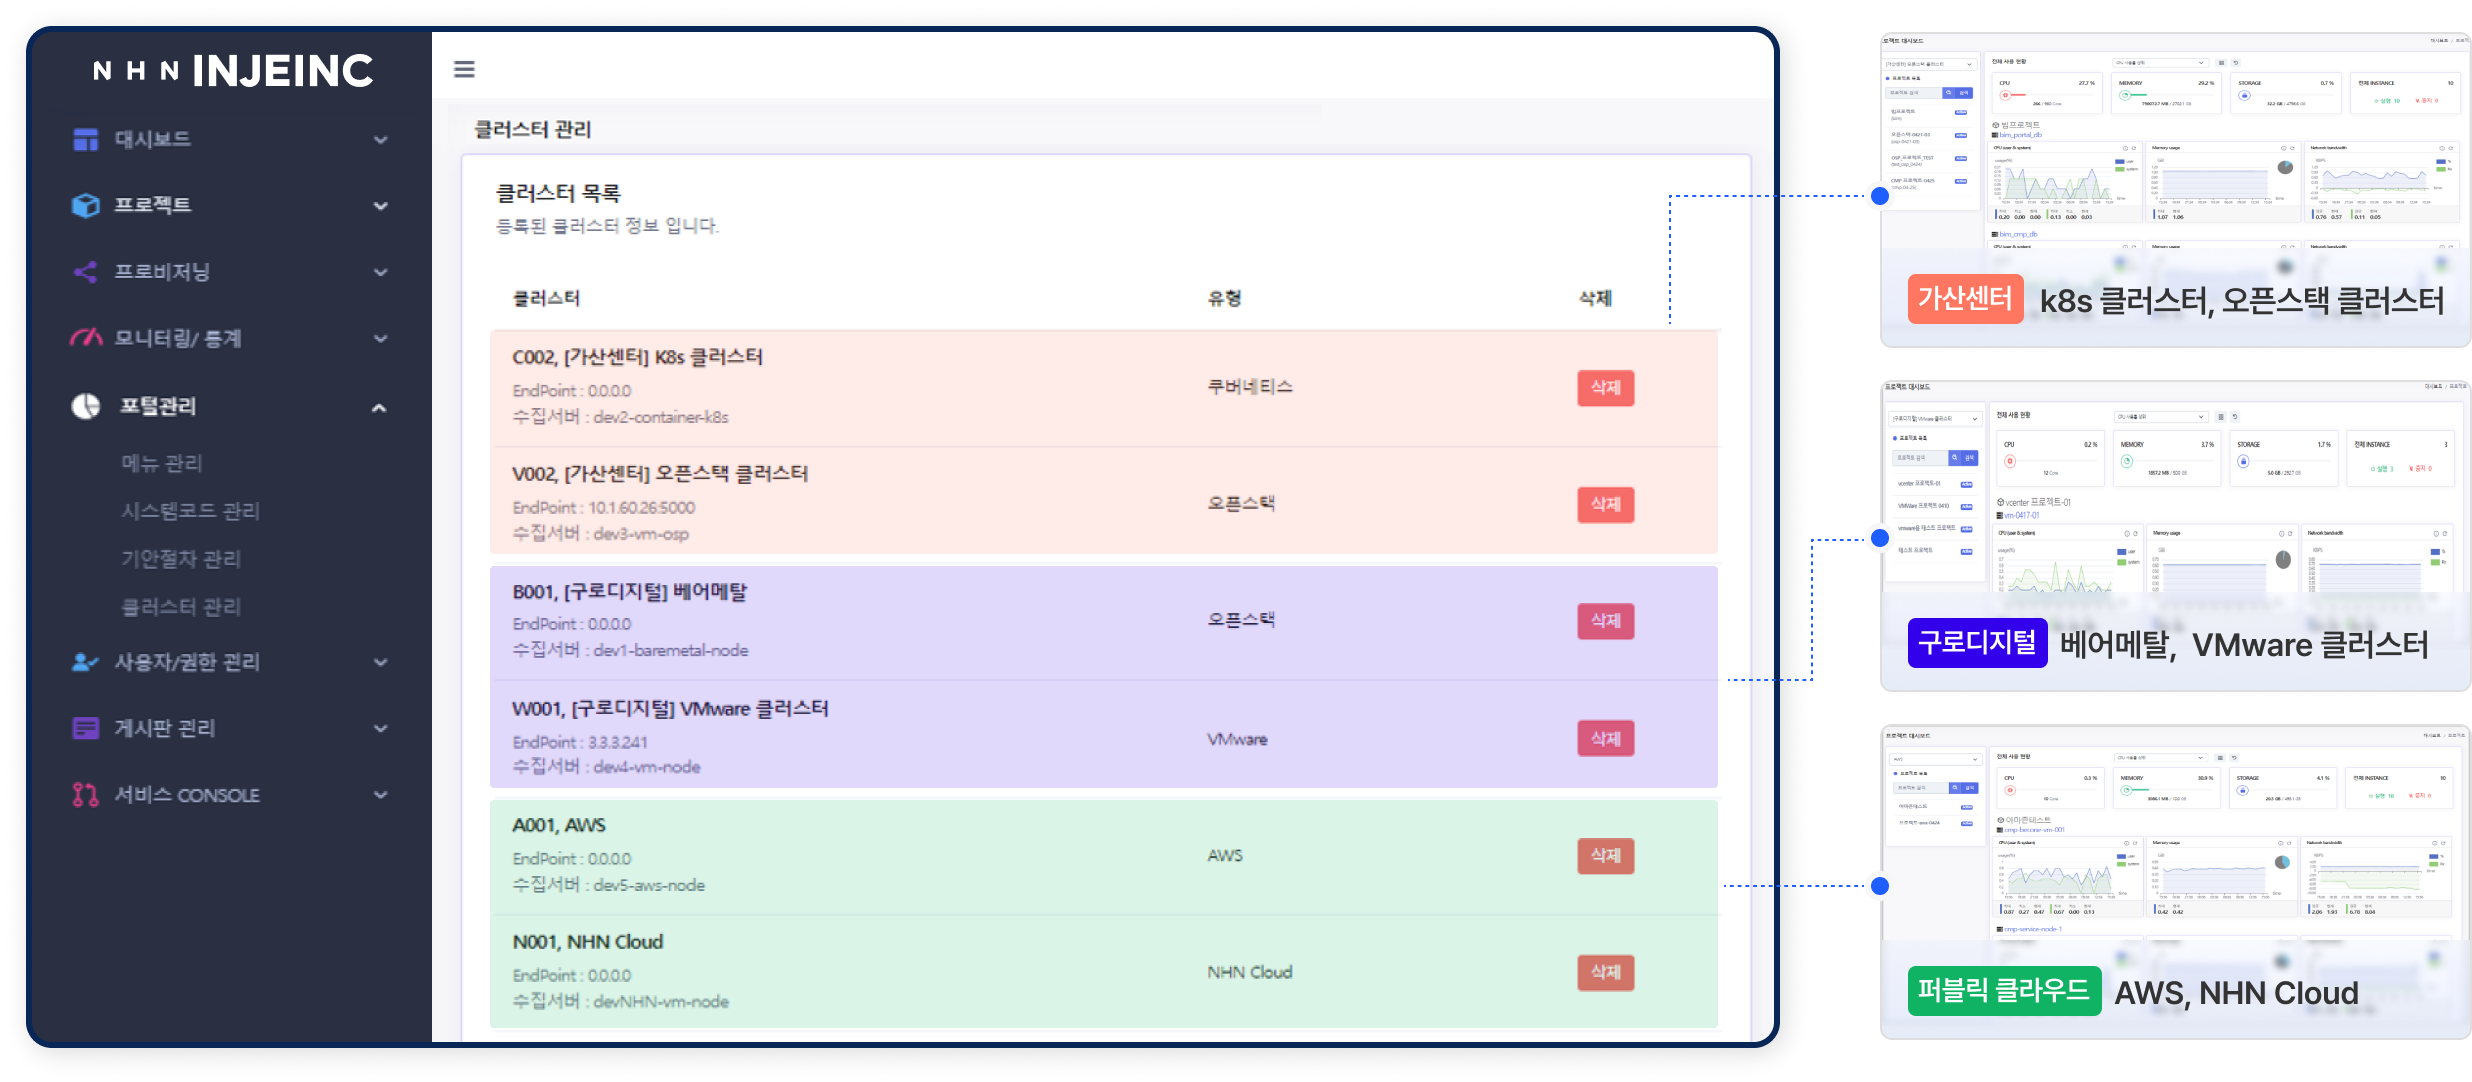The height and width of the screenshot is (1082, 2472).
Task: Click the 포털관리 pie chart icon
Action: [x=86, y=406]
